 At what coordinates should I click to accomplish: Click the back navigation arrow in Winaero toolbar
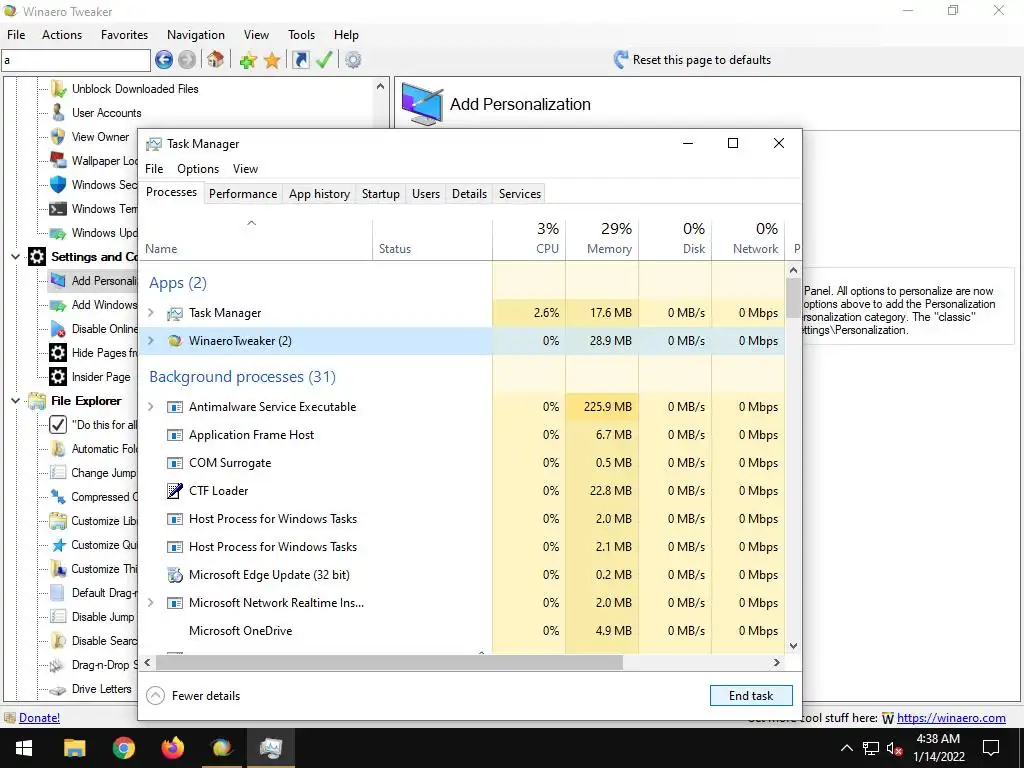pyautogui.click(x=164, y=60)
